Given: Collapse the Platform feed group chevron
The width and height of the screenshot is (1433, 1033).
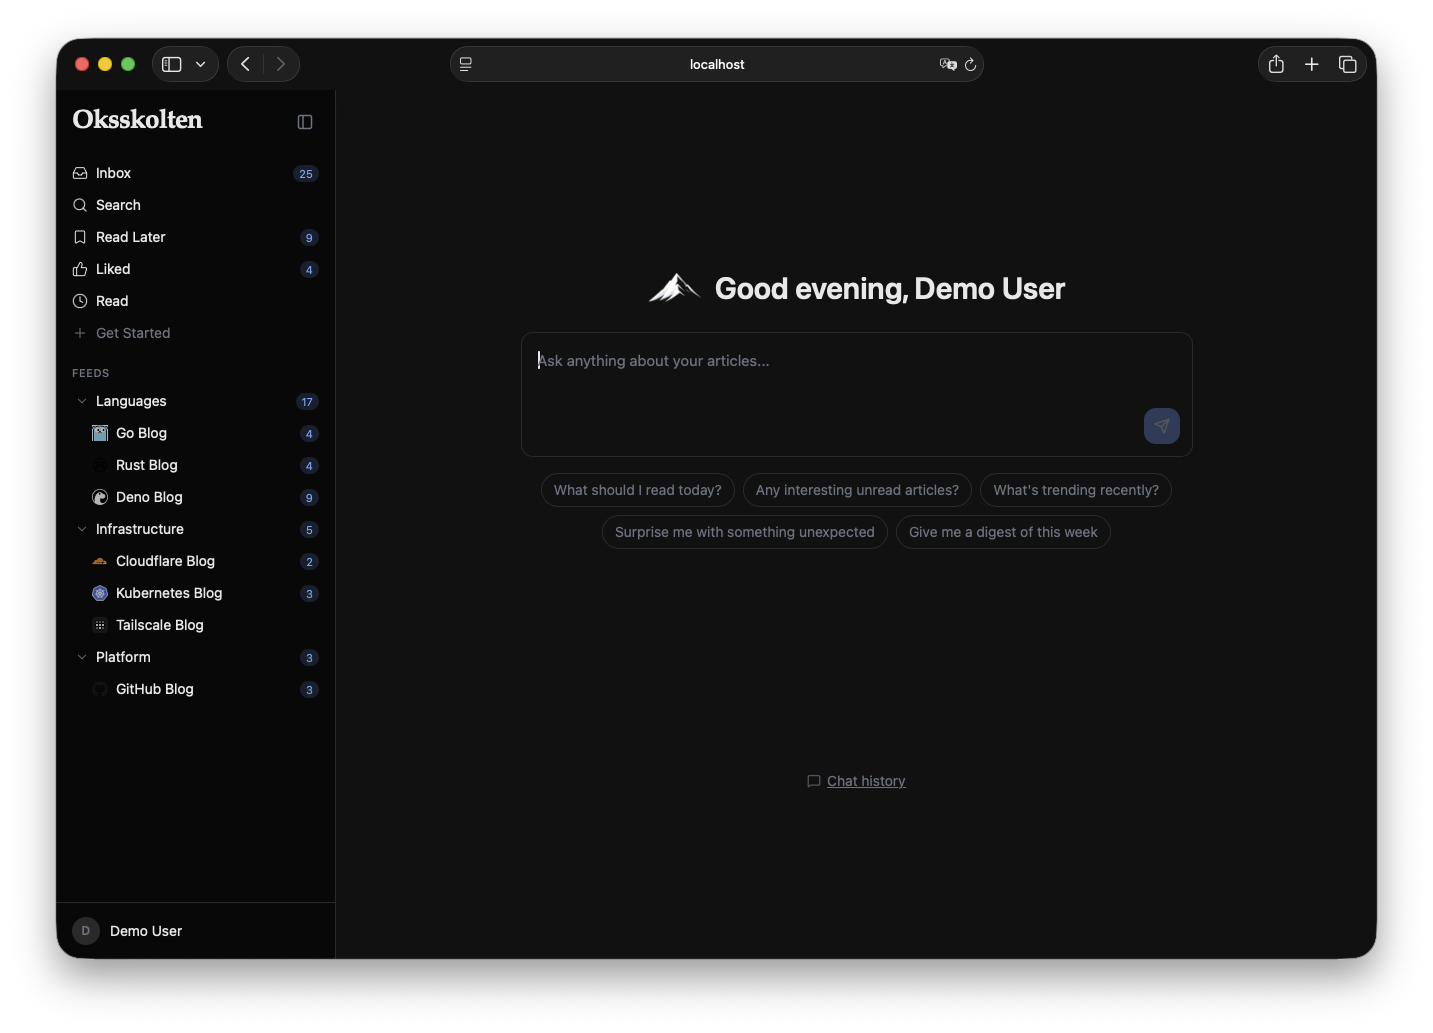Looking at the screenshot, I should click(x=82, y=657).
